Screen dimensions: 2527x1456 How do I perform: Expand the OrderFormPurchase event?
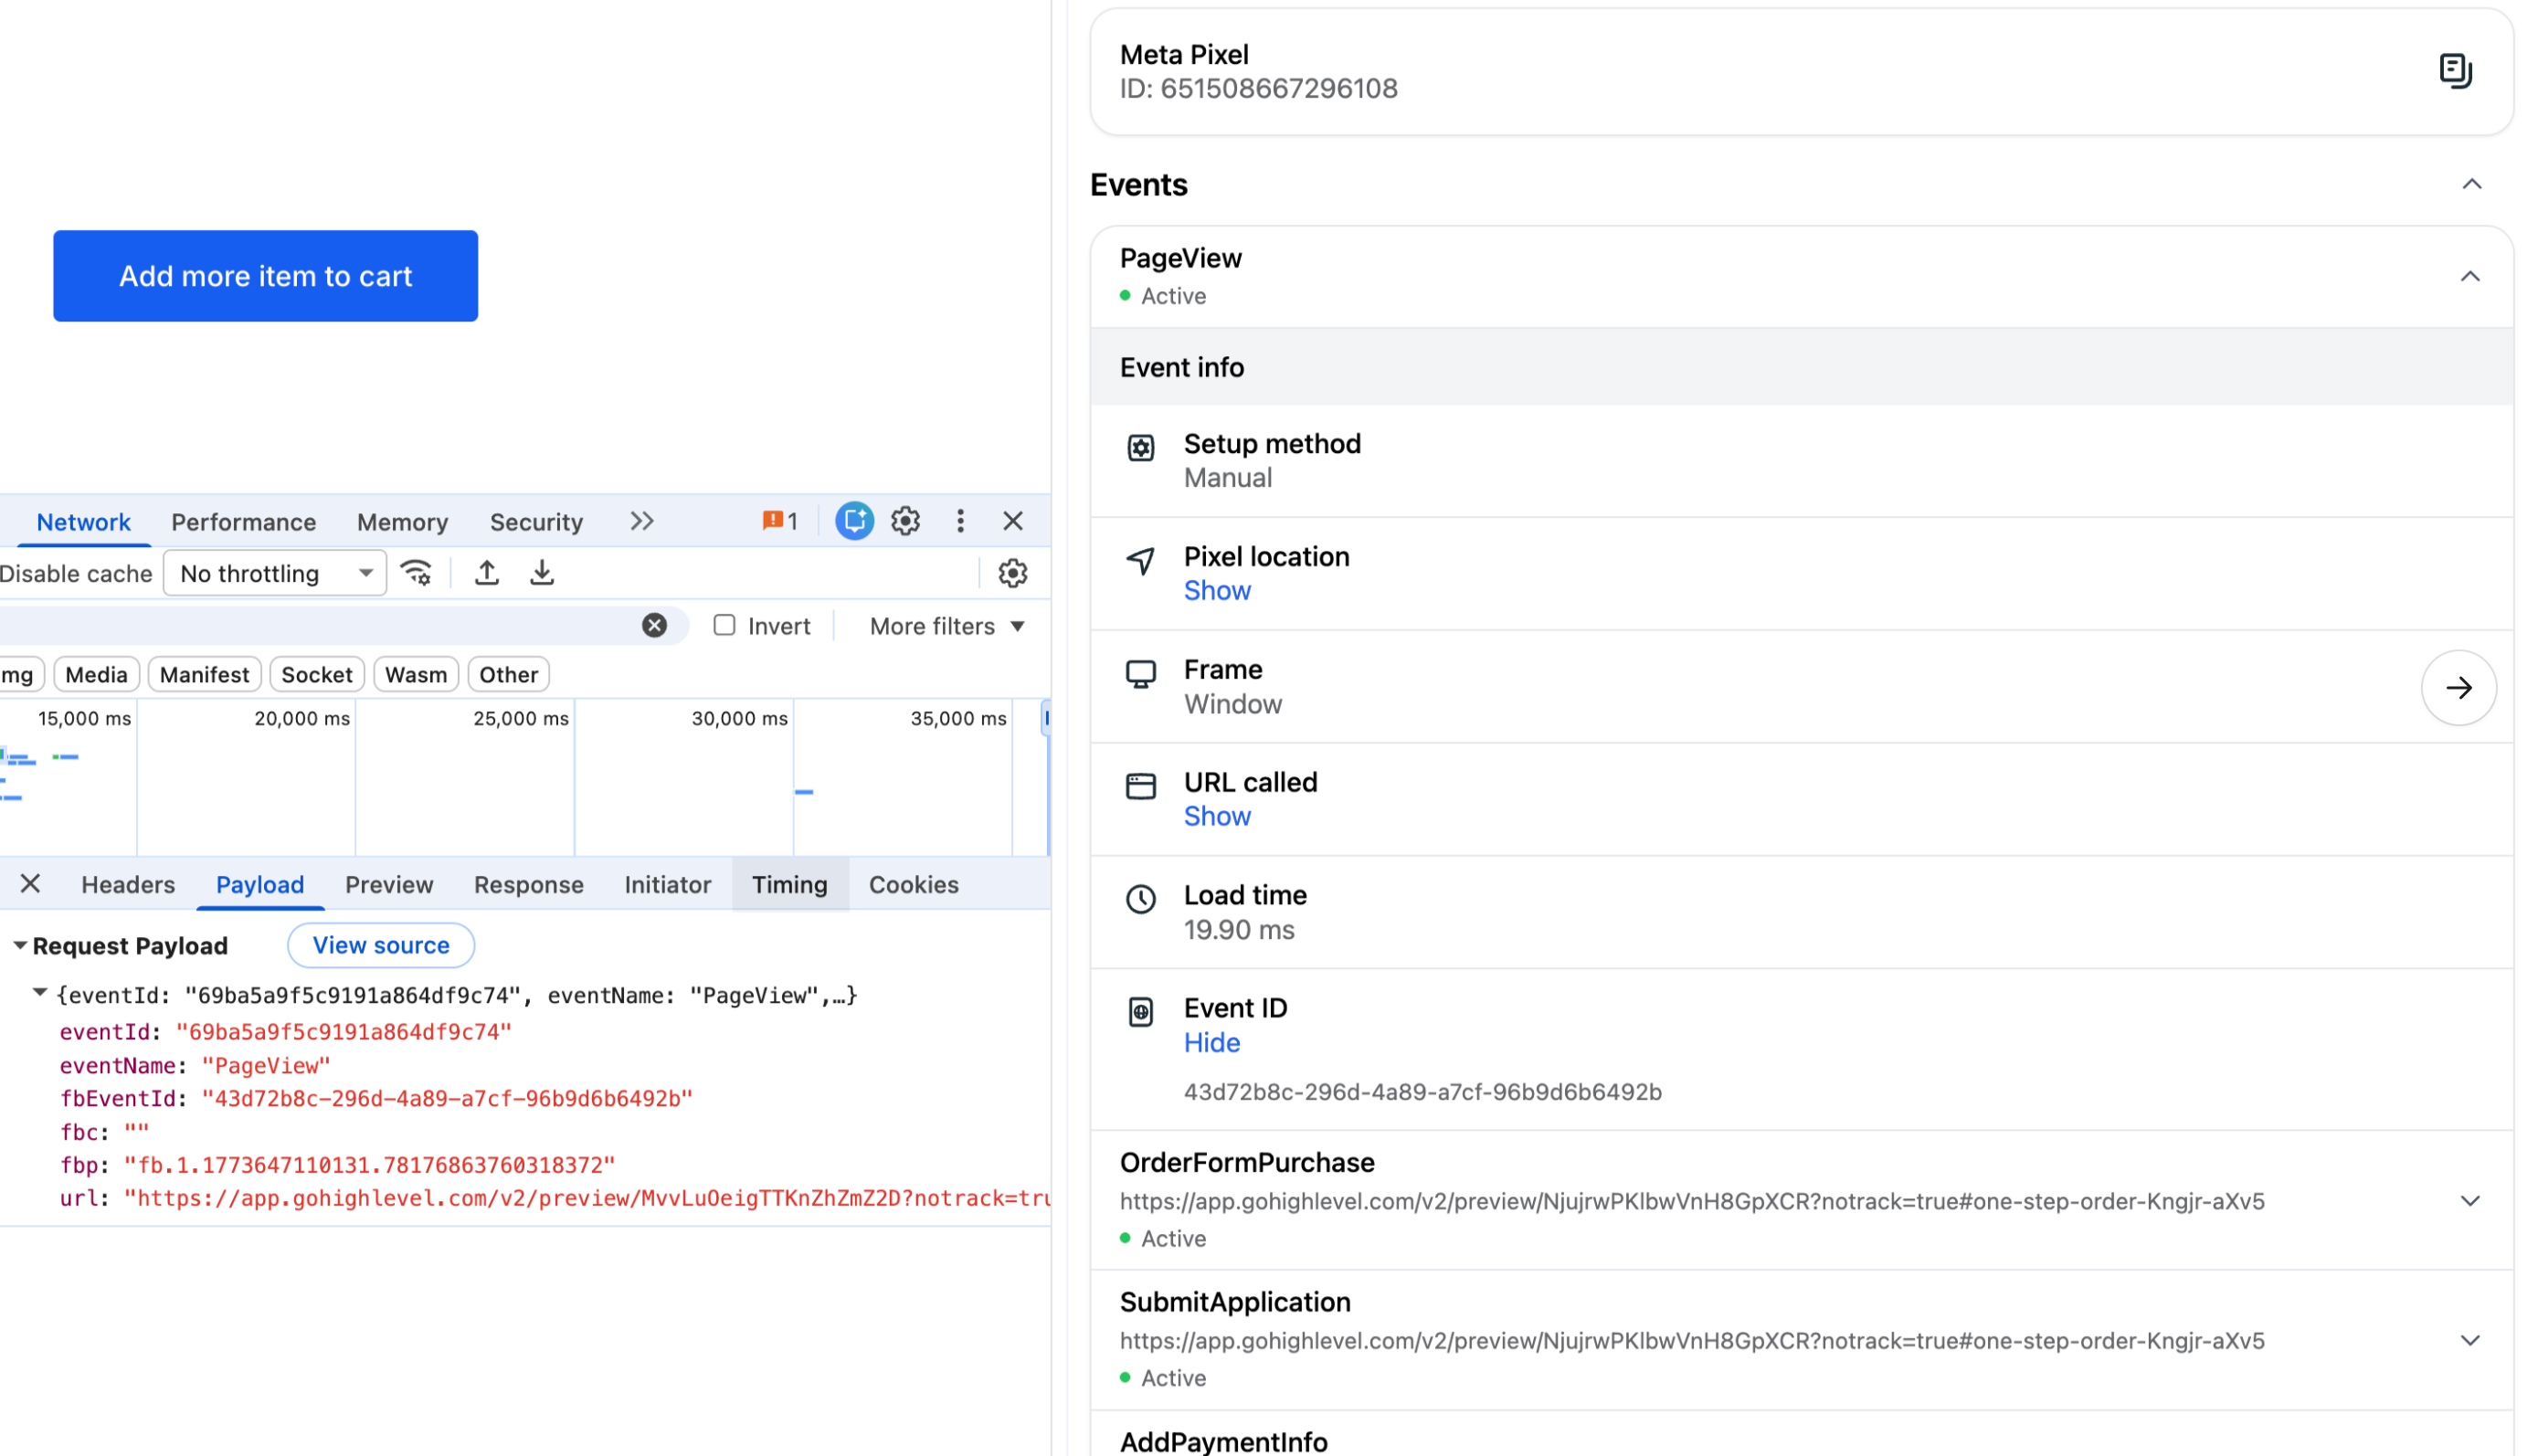[2470, 1201]
